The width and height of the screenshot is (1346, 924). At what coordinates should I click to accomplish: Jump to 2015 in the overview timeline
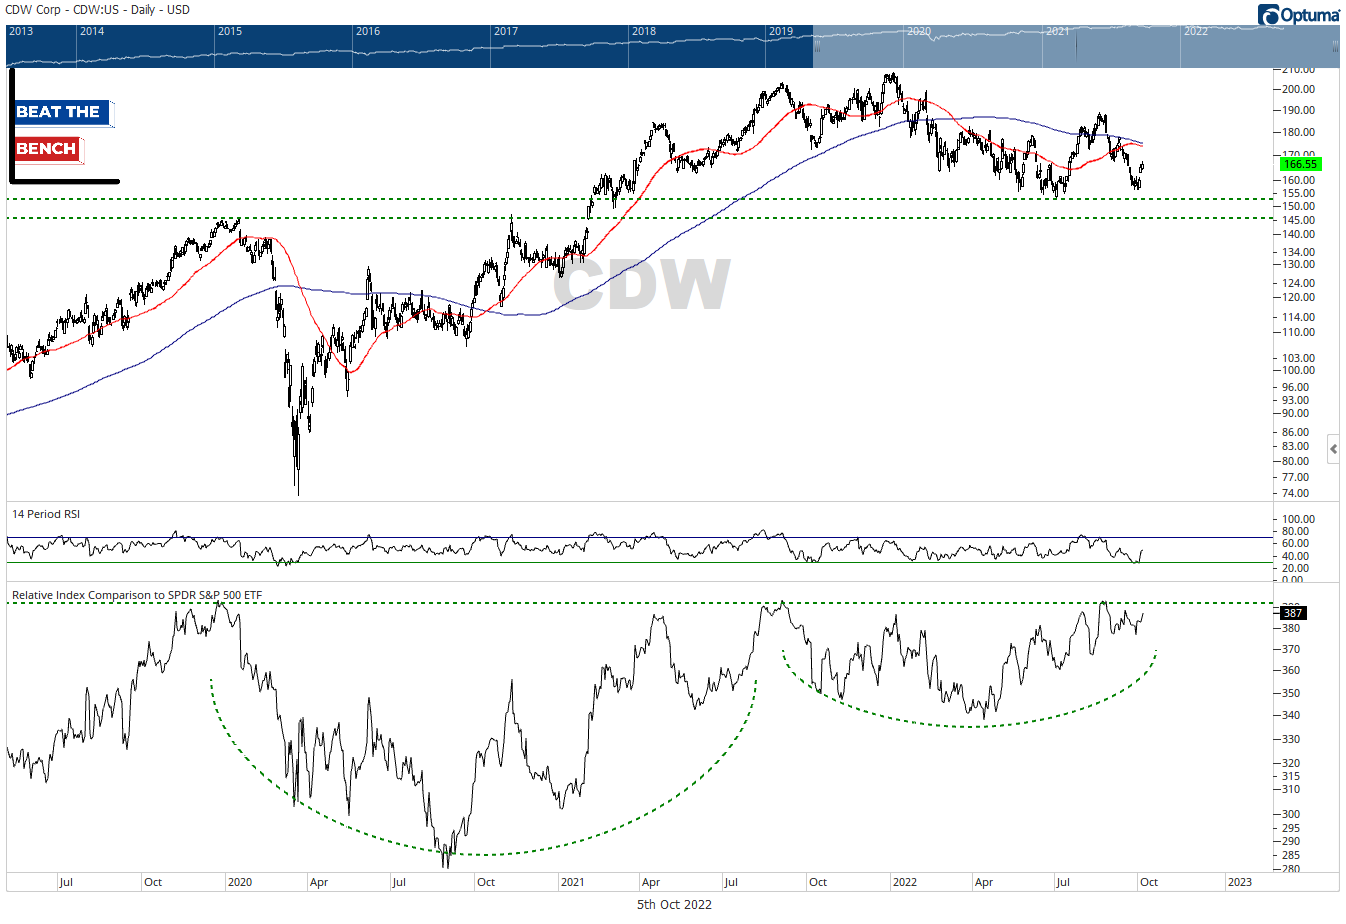tap(230, 31)
